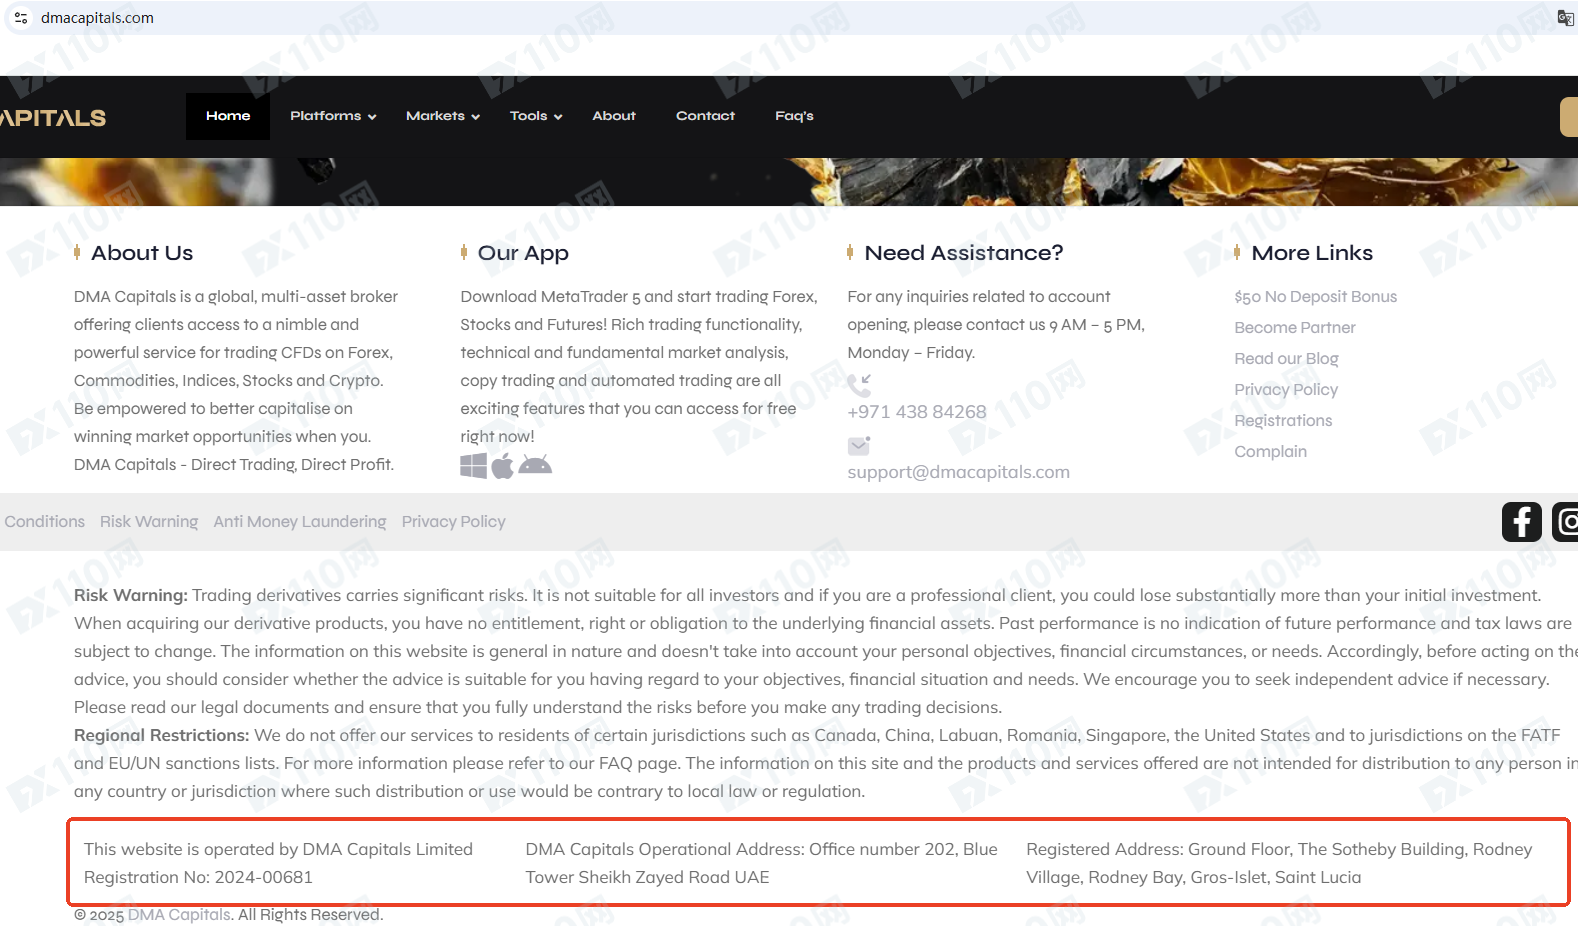1578x926 pixels.
Task: Click the site info icon in address bar
Action: point(21,18)
